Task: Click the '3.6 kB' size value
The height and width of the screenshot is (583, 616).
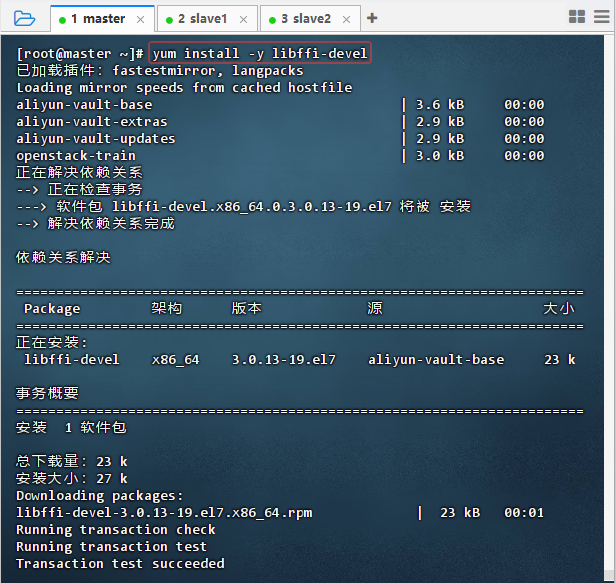Action: coord(440,104)
